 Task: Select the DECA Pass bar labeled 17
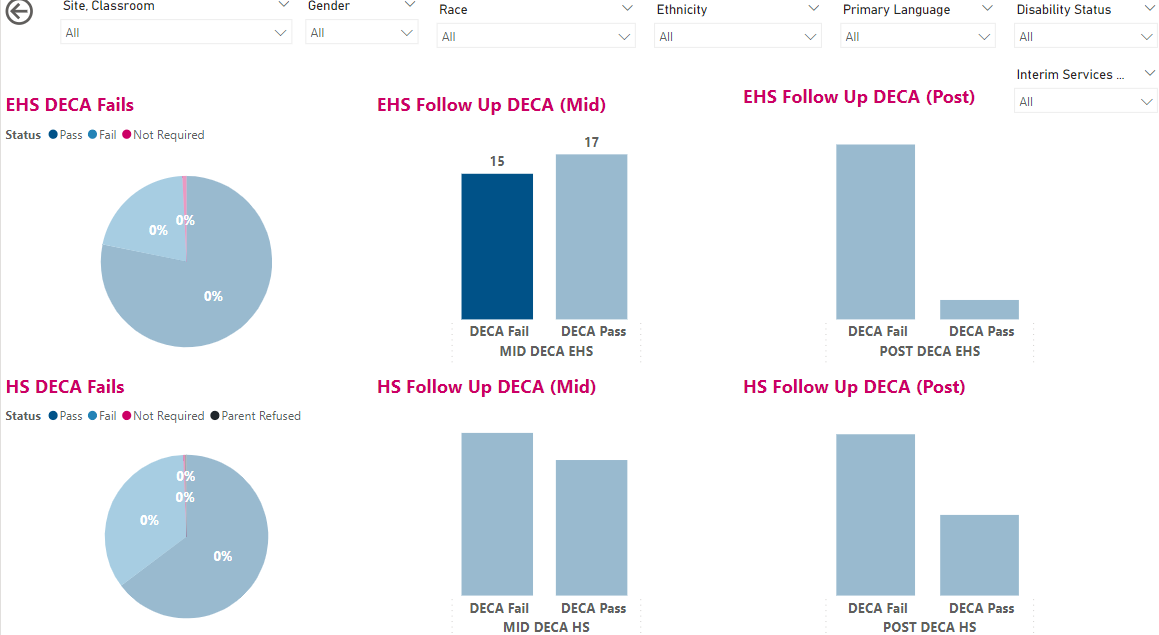point(591,237)
